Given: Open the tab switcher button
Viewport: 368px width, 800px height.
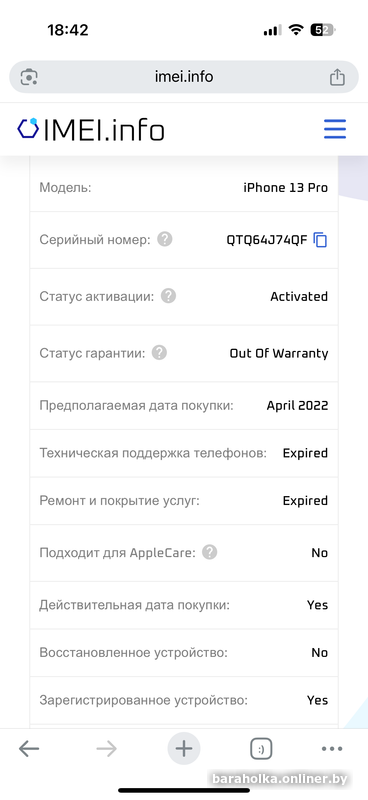Looking at the screenshot, I should (x=261, y=749).
